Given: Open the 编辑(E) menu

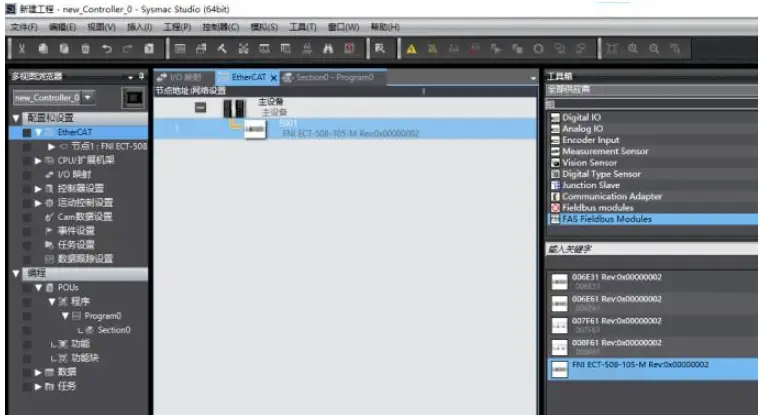Looking at the screenshot, I should click(62, 27).
